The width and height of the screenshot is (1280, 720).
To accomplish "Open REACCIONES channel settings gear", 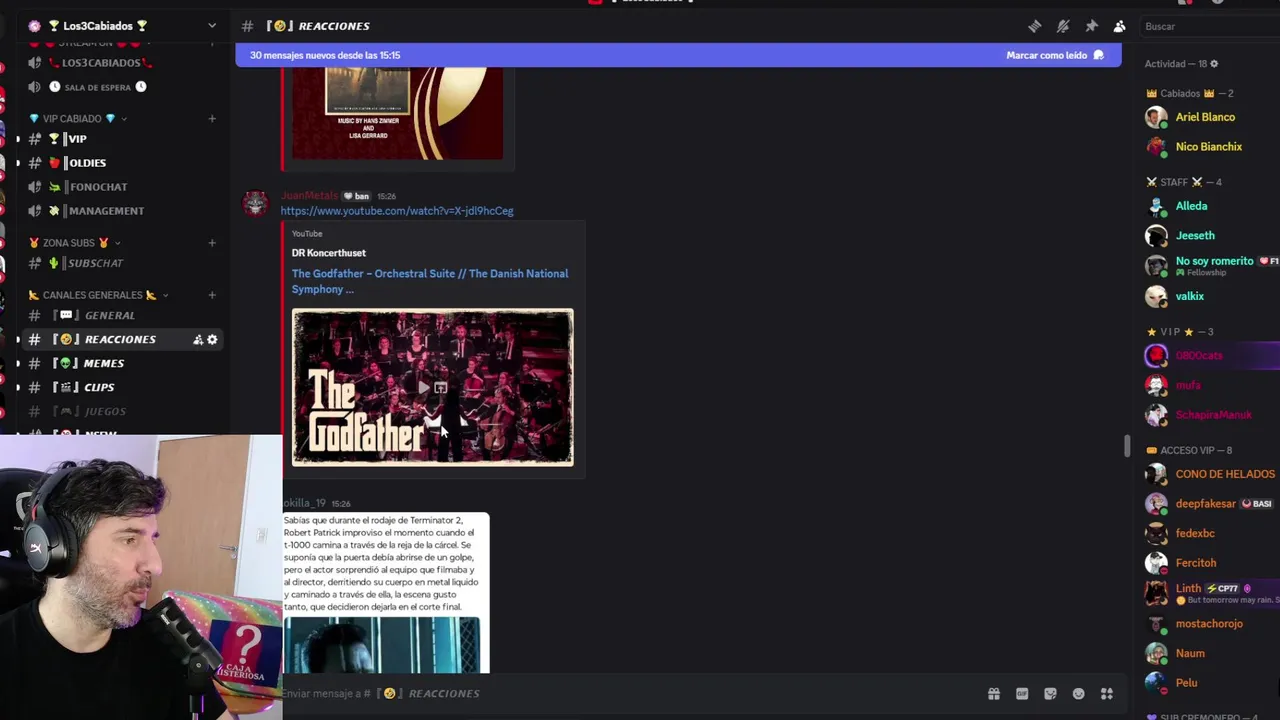I will point(212,340).
